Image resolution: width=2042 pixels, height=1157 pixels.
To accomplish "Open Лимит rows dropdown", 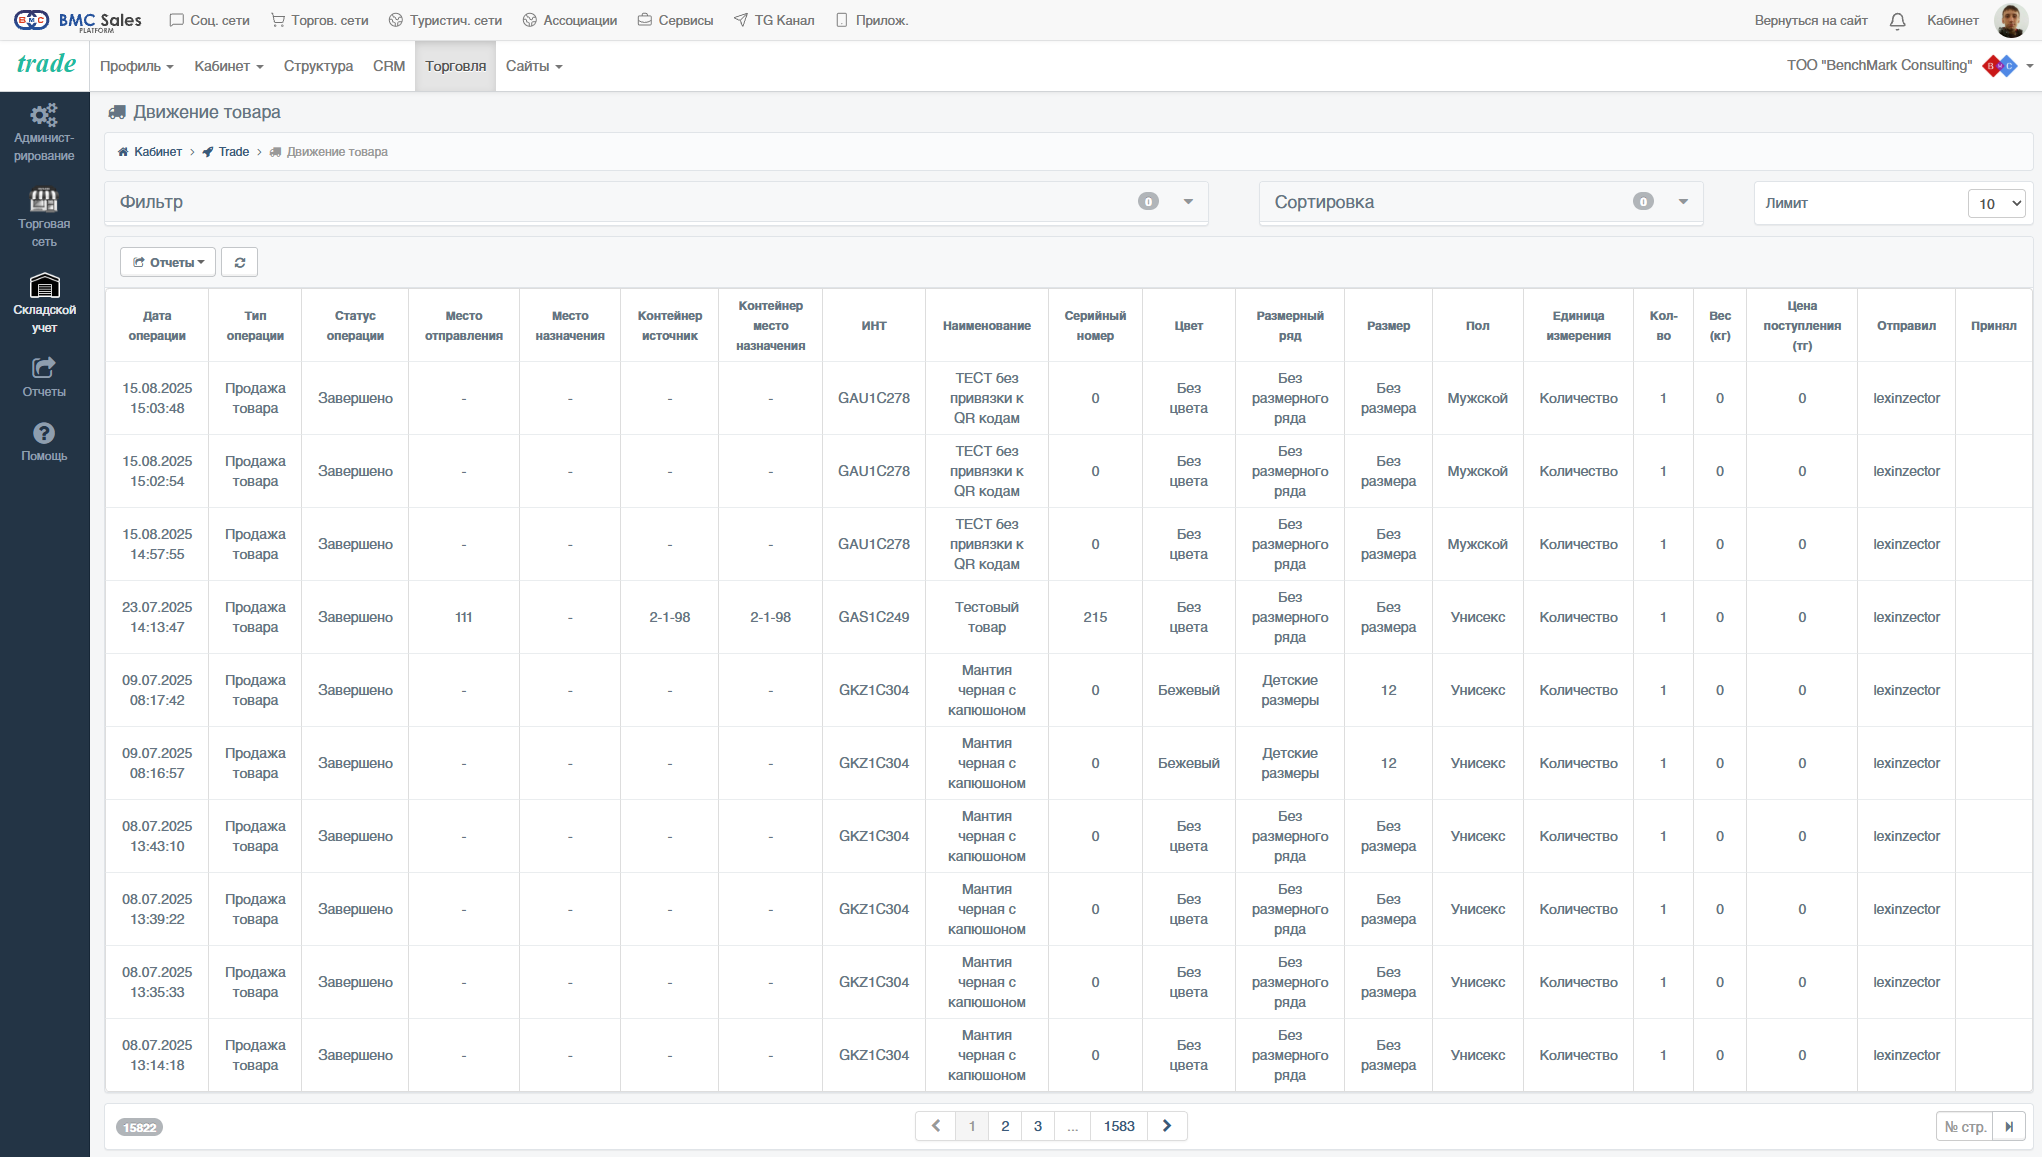I will pos(1996,203).
